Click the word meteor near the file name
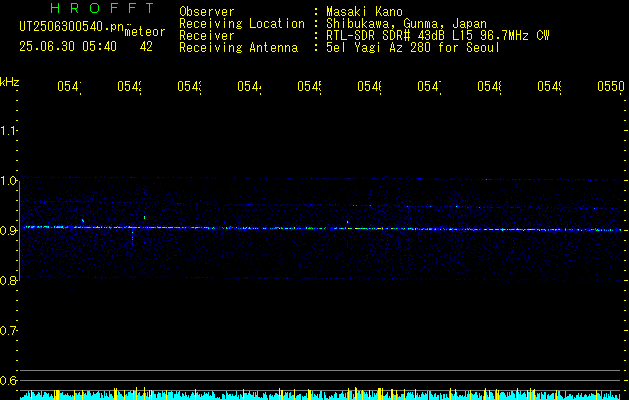The height and width of the screenshot is (400, 629). coord(145,32)
